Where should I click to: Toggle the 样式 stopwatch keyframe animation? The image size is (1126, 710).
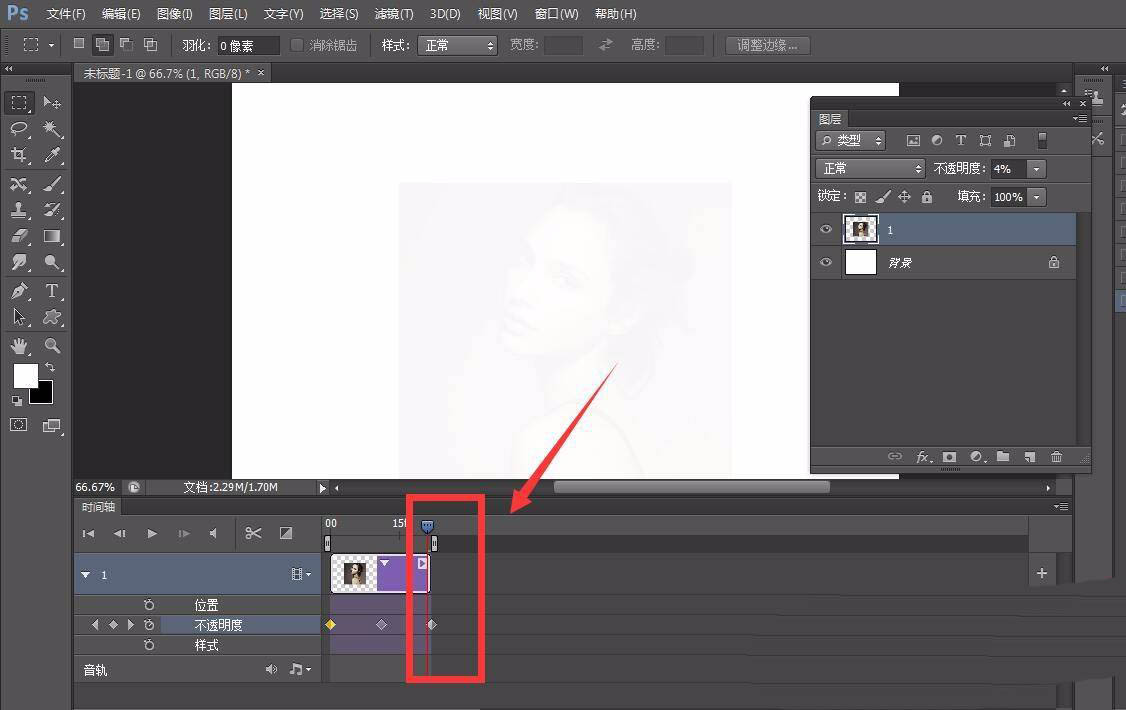point(149,645)
